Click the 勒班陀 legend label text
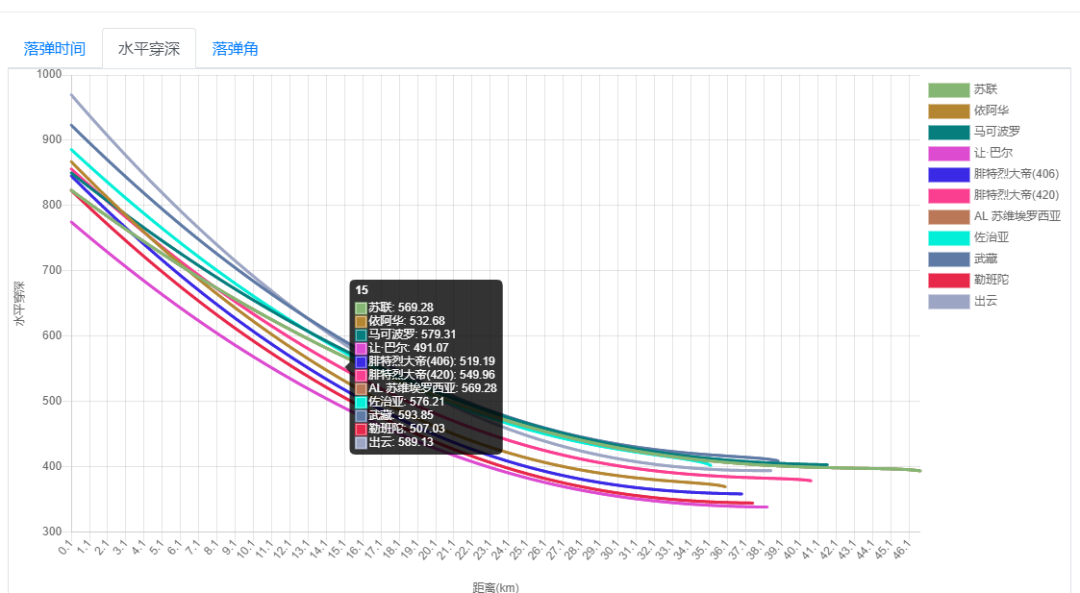1080x593 pixels. tap(991, 280)
